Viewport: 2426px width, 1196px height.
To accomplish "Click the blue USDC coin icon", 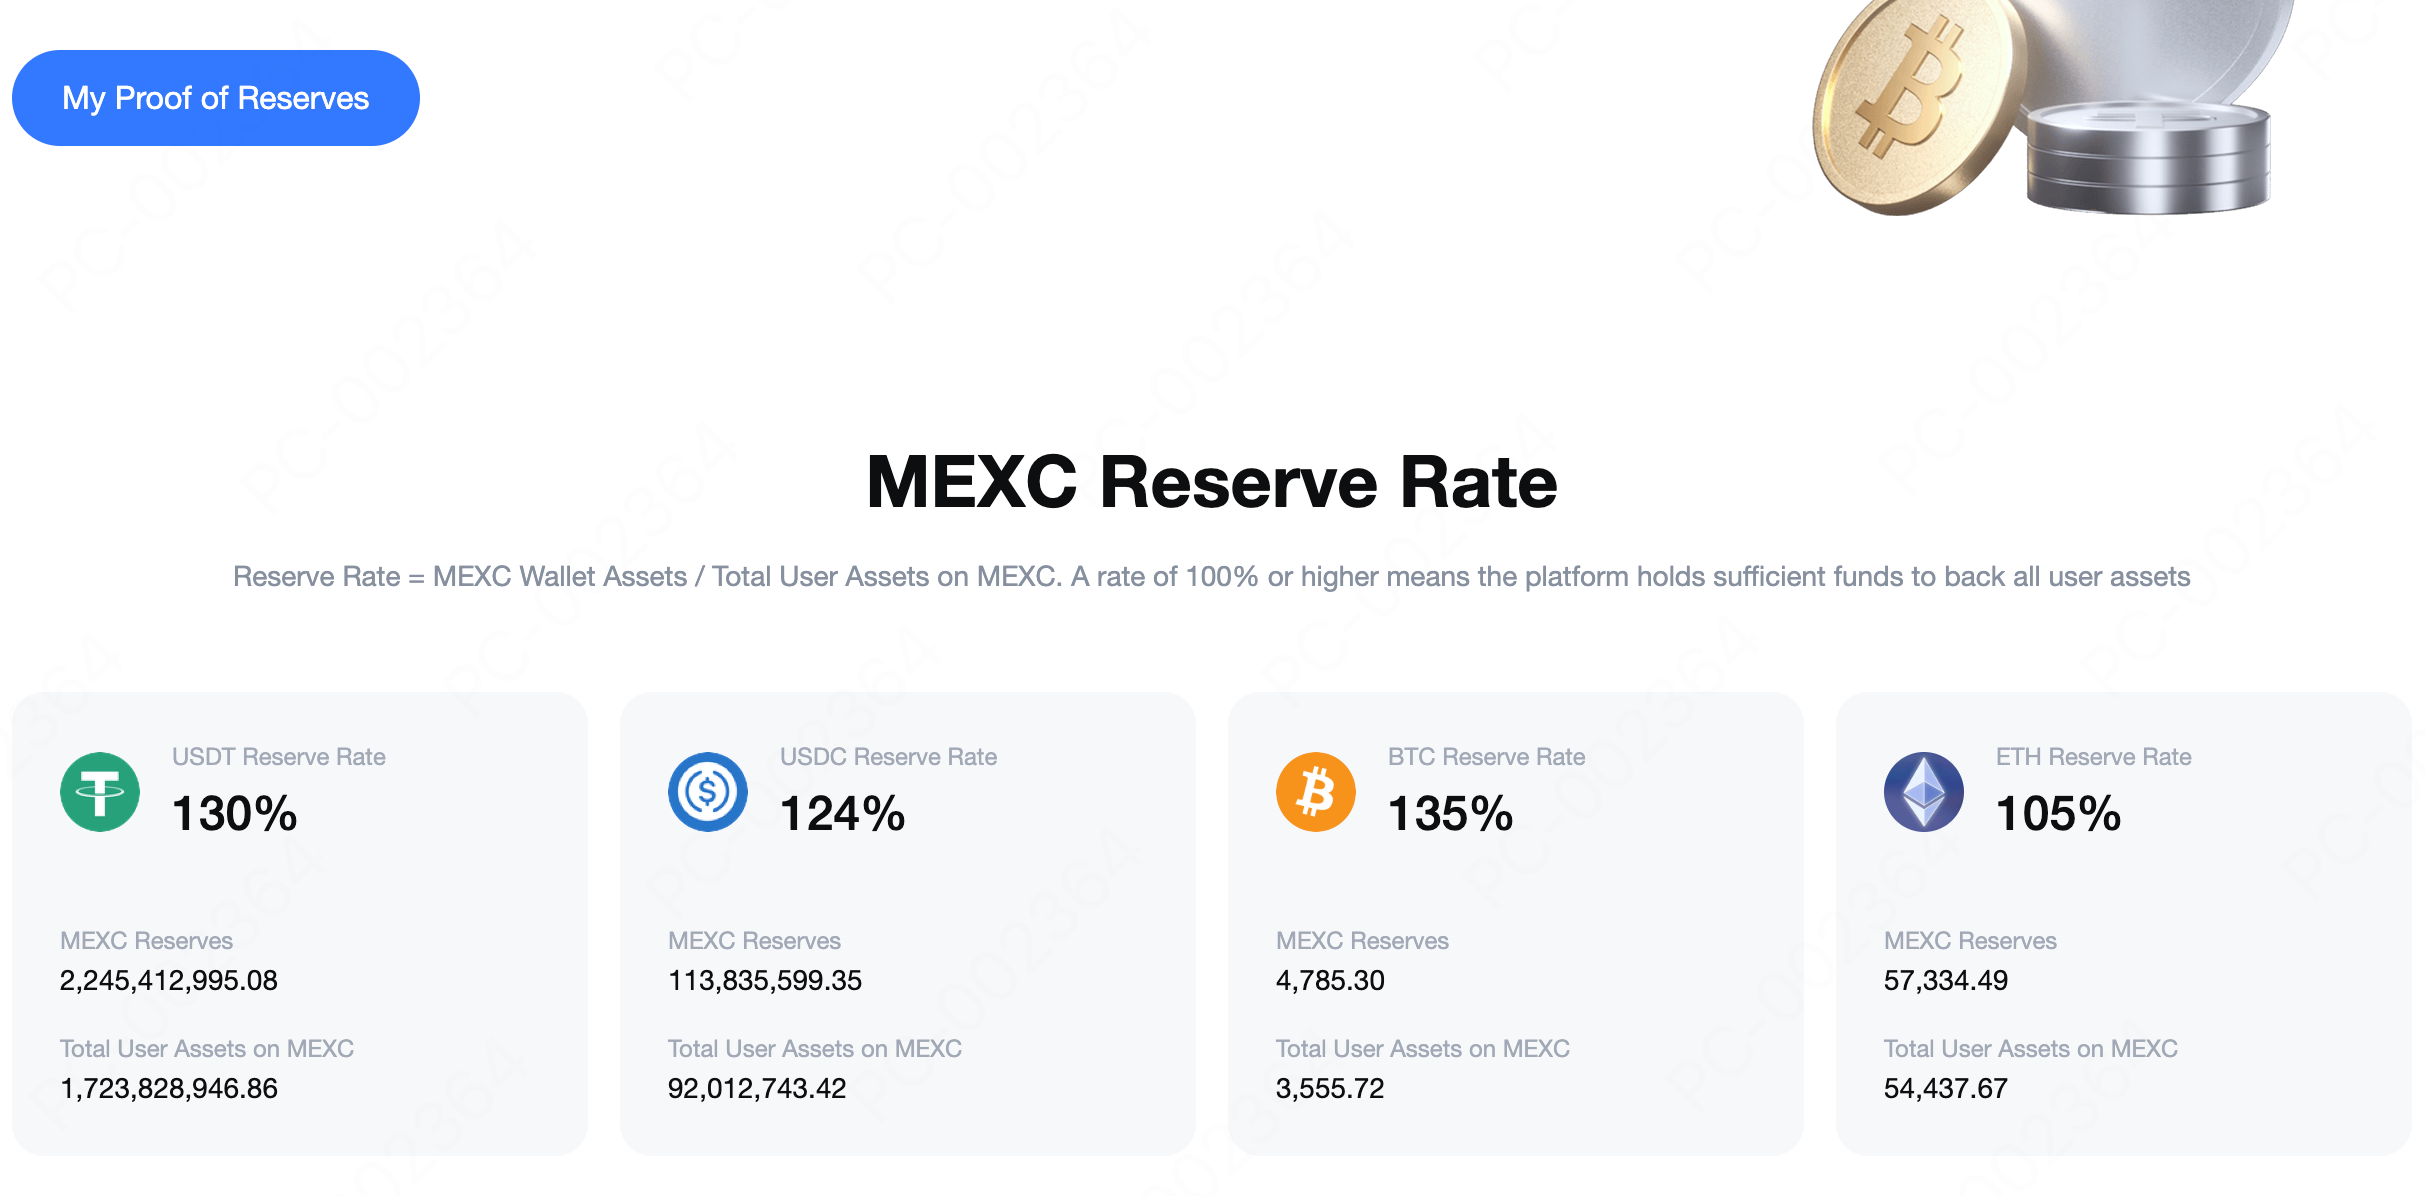I will [708, 792].
